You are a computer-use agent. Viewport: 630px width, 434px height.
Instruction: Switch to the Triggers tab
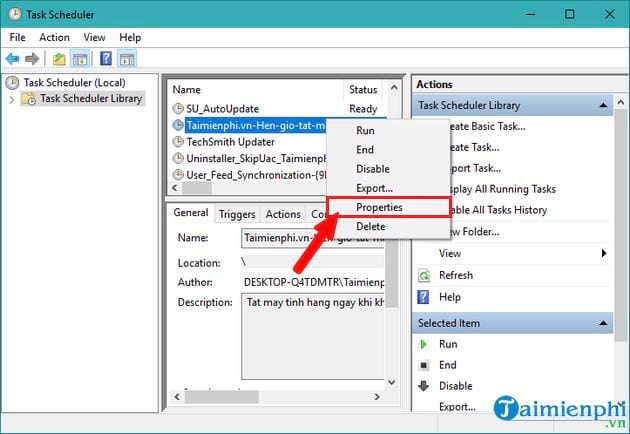237,214
